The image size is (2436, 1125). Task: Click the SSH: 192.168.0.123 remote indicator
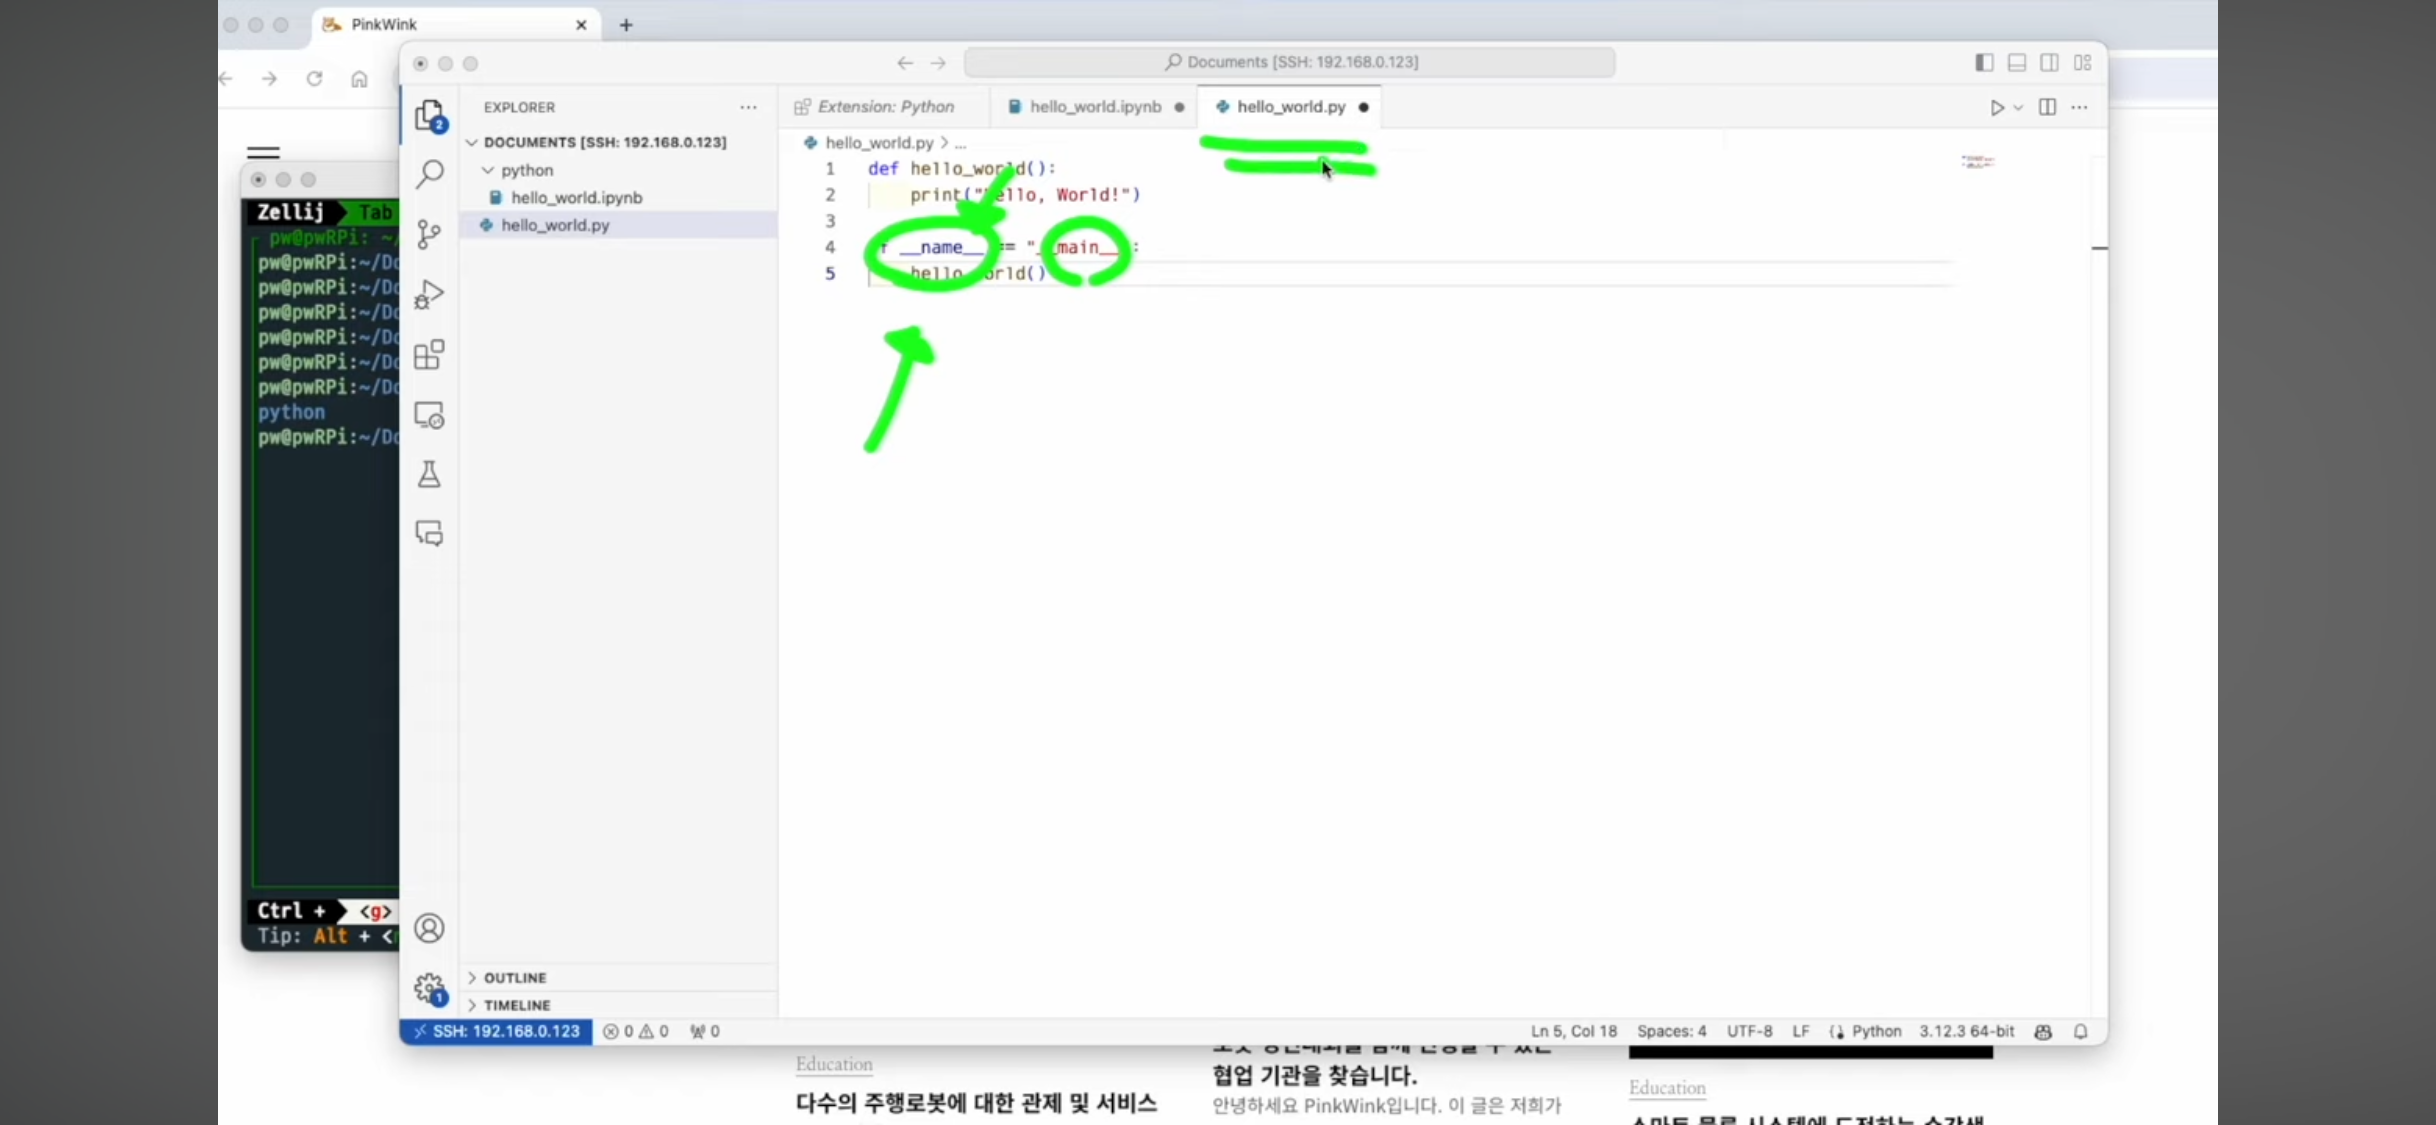tap(496, 1031)
